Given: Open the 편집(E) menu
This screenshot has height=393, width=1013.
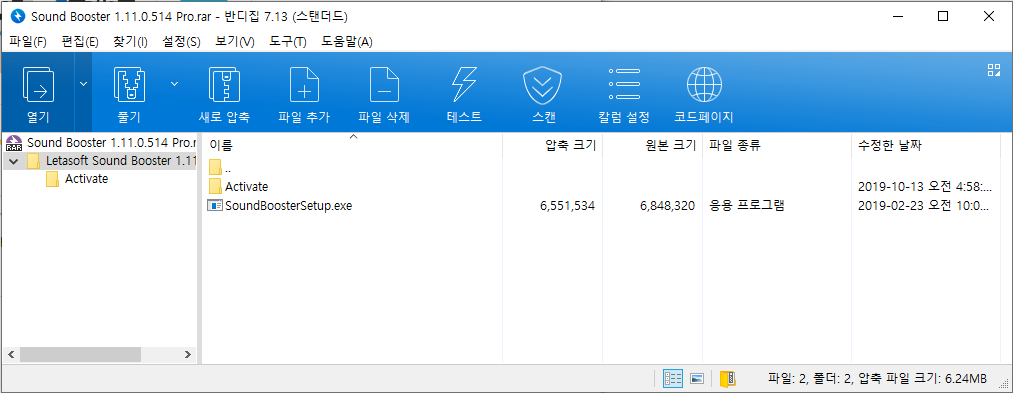Looking at the screenshot, I should 79,42.
